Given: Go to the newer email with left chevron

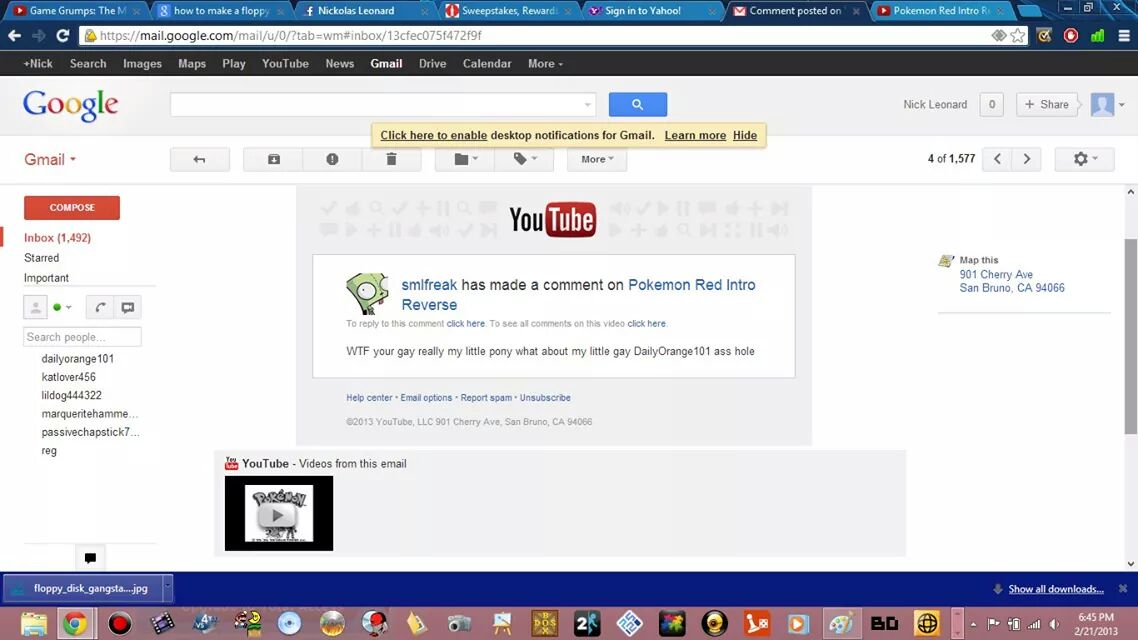Looking at the screenshot, I should 997,159.
